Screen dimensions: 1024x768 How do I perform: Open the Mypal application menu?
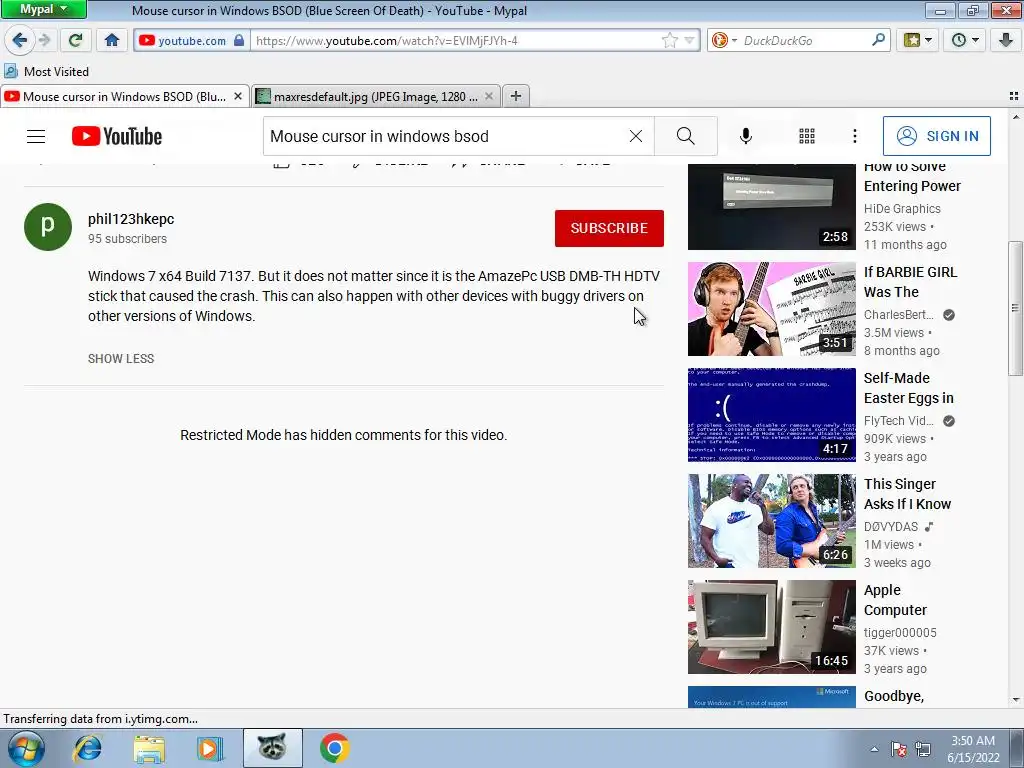pos(43,9)
